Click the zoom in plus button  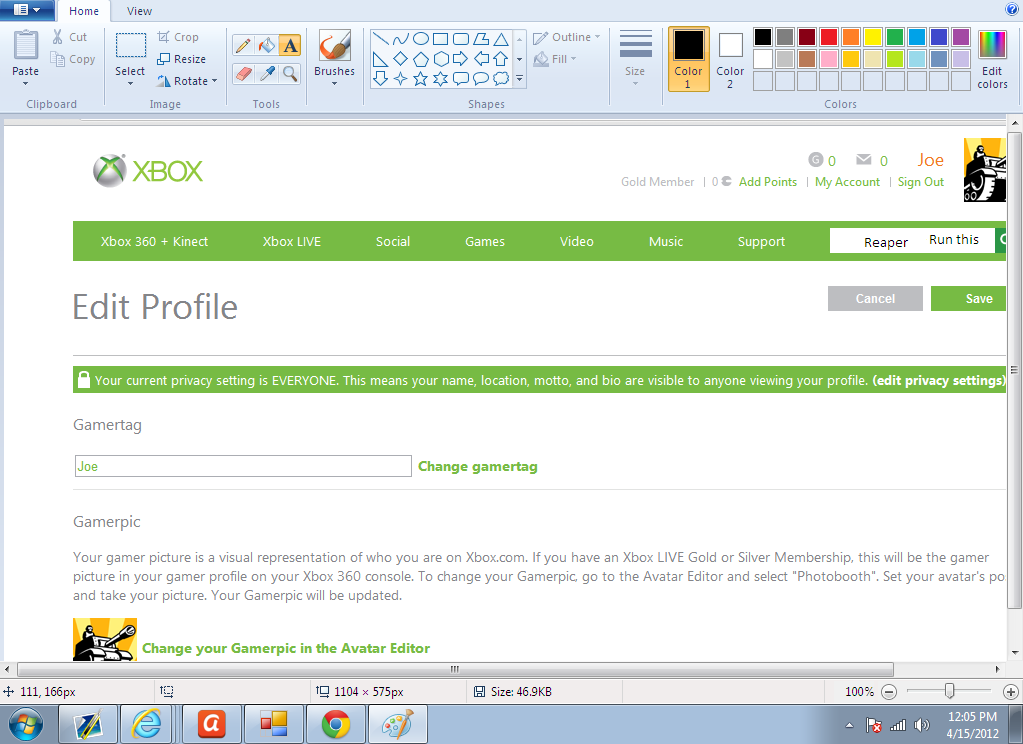point(1010,692)
